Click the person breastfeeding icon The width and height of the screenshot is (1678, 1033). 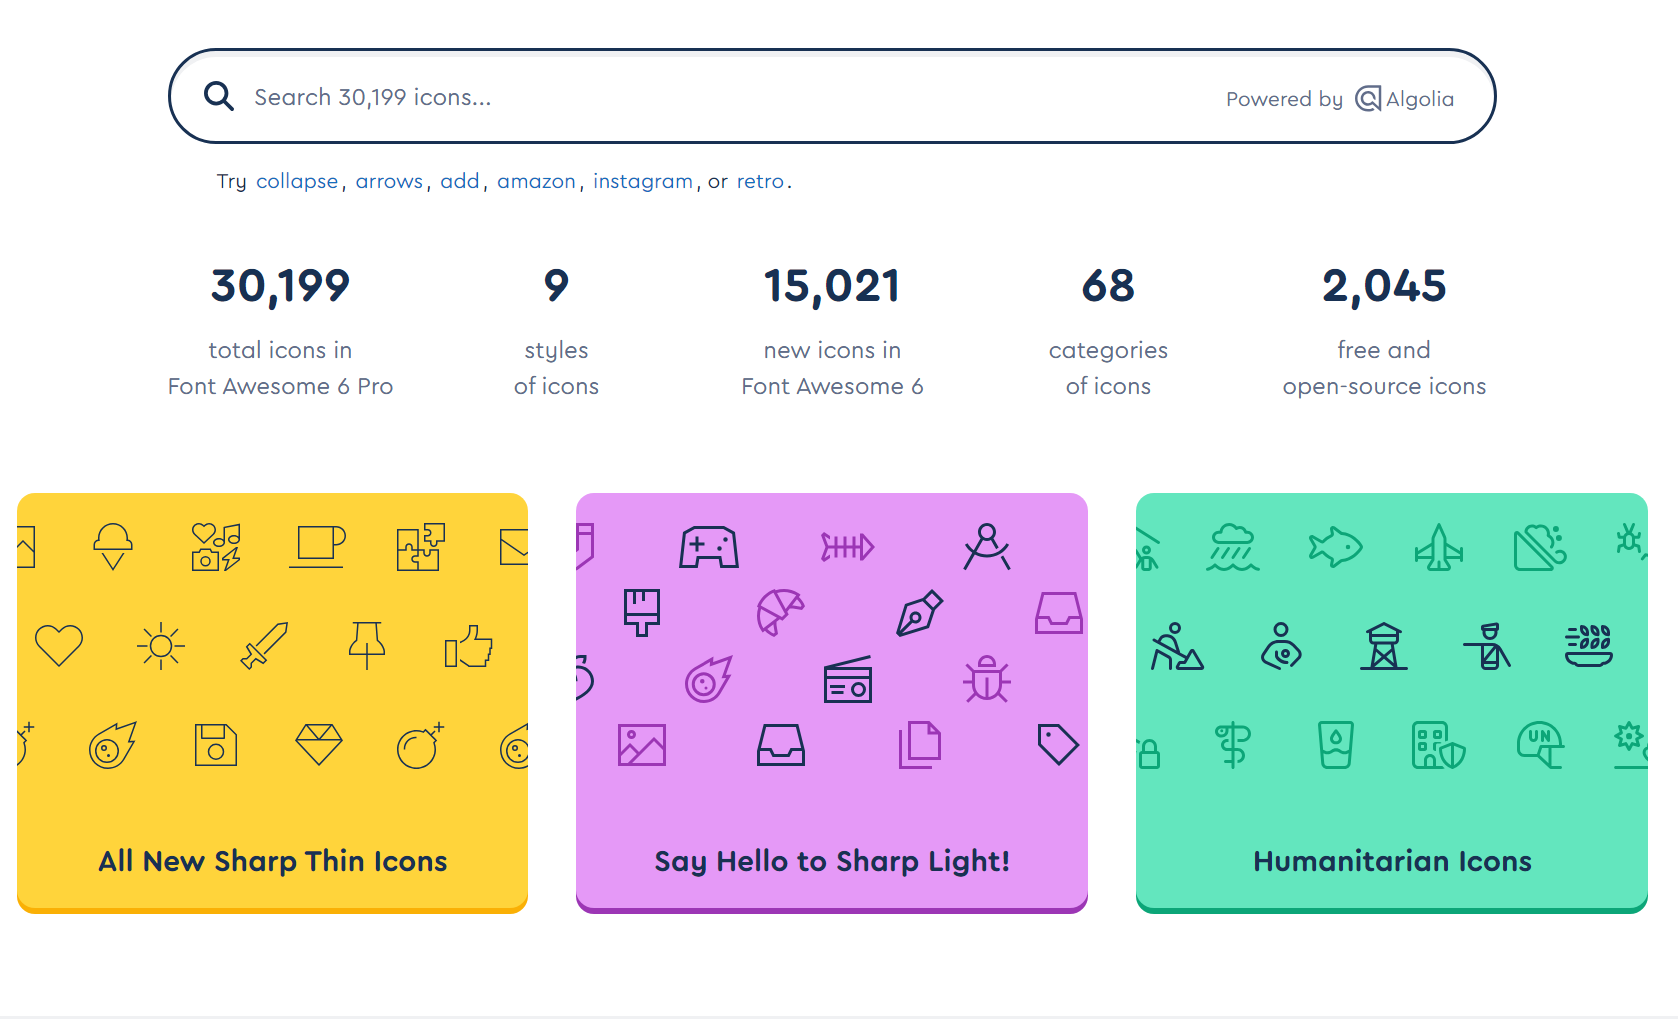pos(1281,646)
